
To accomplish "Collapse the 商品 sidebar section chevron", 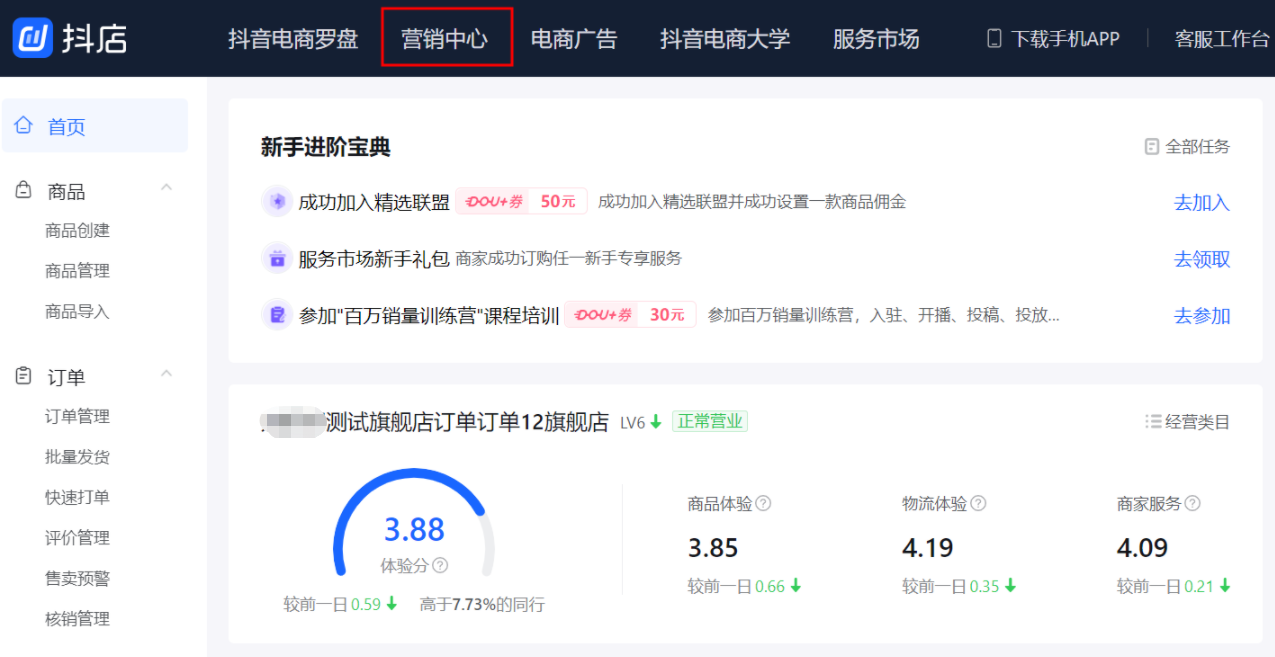I will (167, 187).
